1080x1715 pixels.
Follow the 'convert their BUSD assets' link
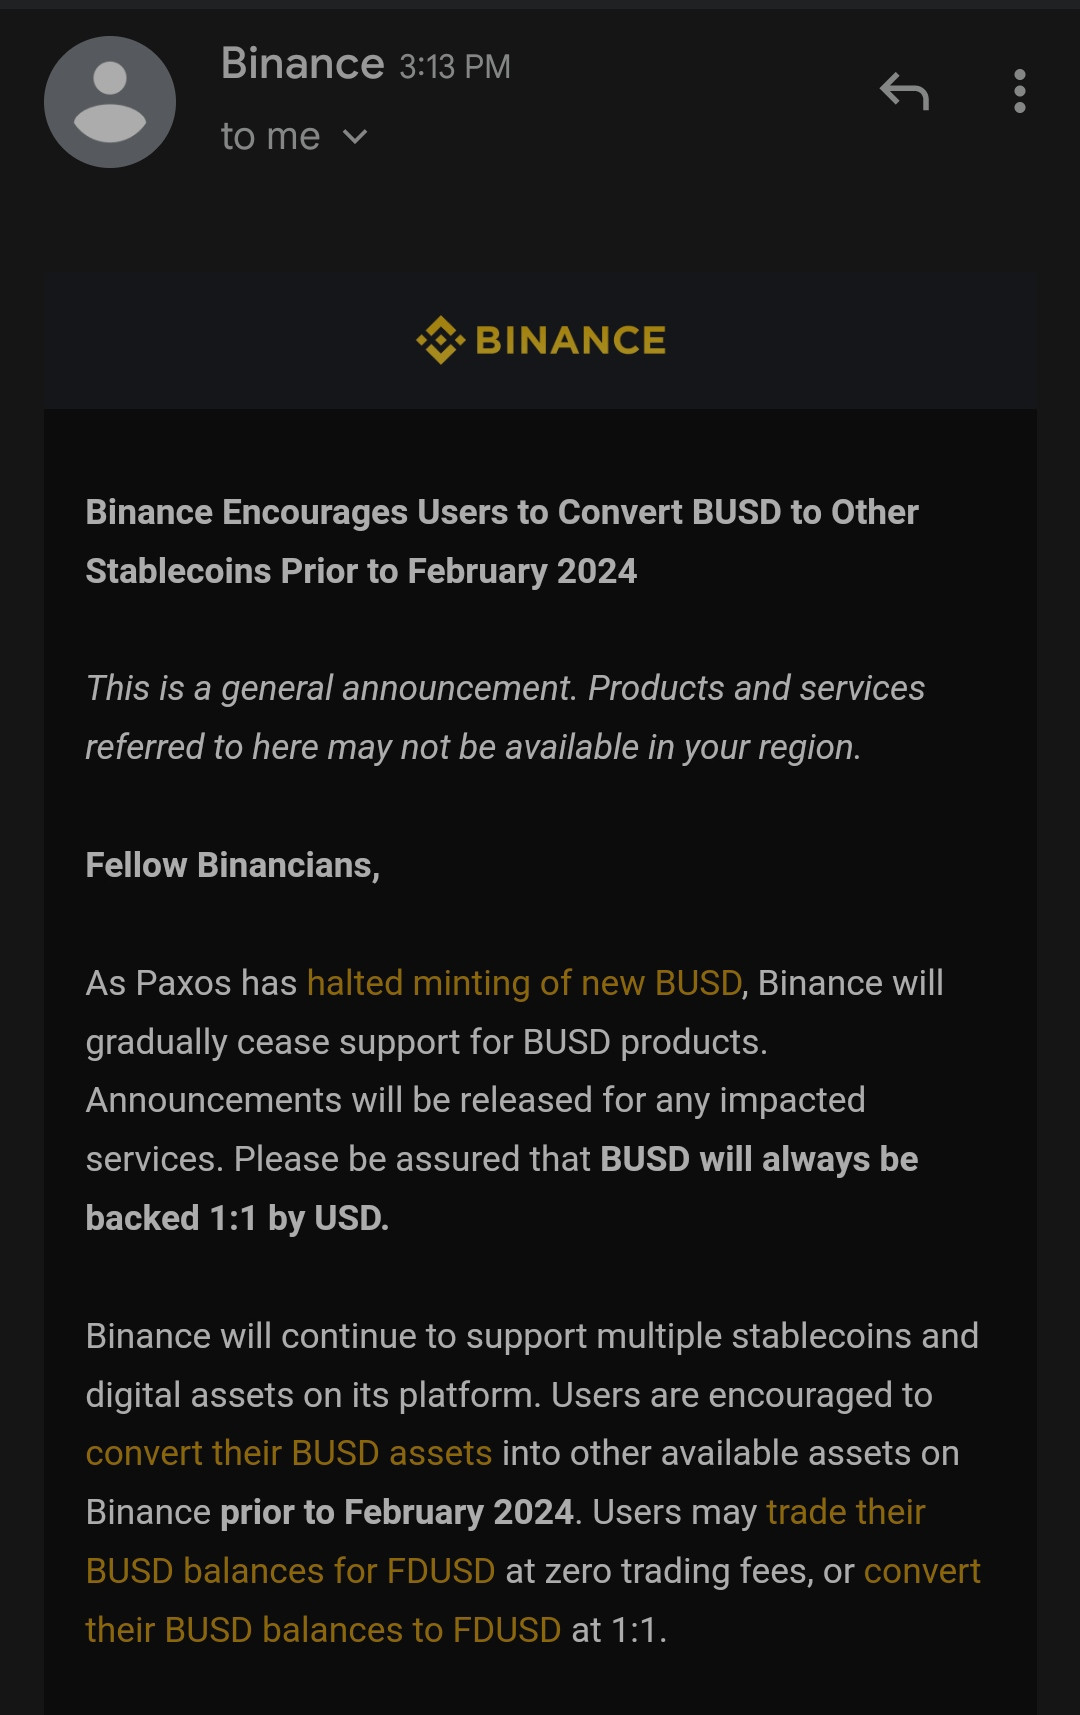pyautogui.click(x=289, y=1453)
